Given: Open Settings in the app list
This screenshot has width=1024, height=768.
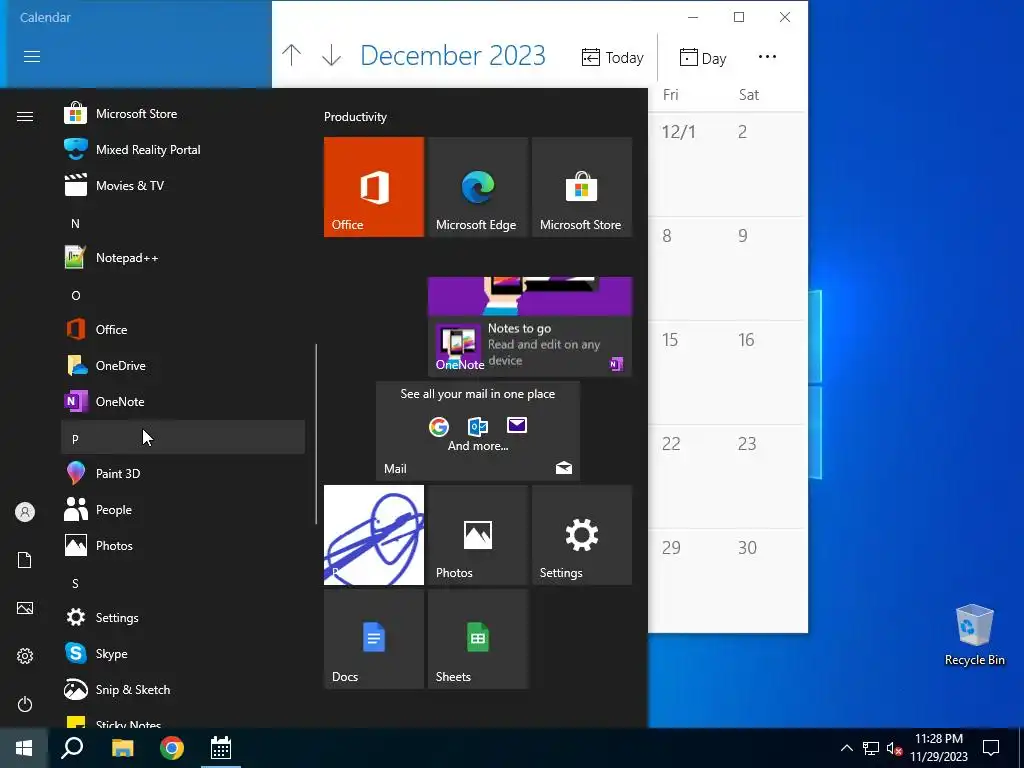Looking at the screenshot, I should (x=183, y=618).
